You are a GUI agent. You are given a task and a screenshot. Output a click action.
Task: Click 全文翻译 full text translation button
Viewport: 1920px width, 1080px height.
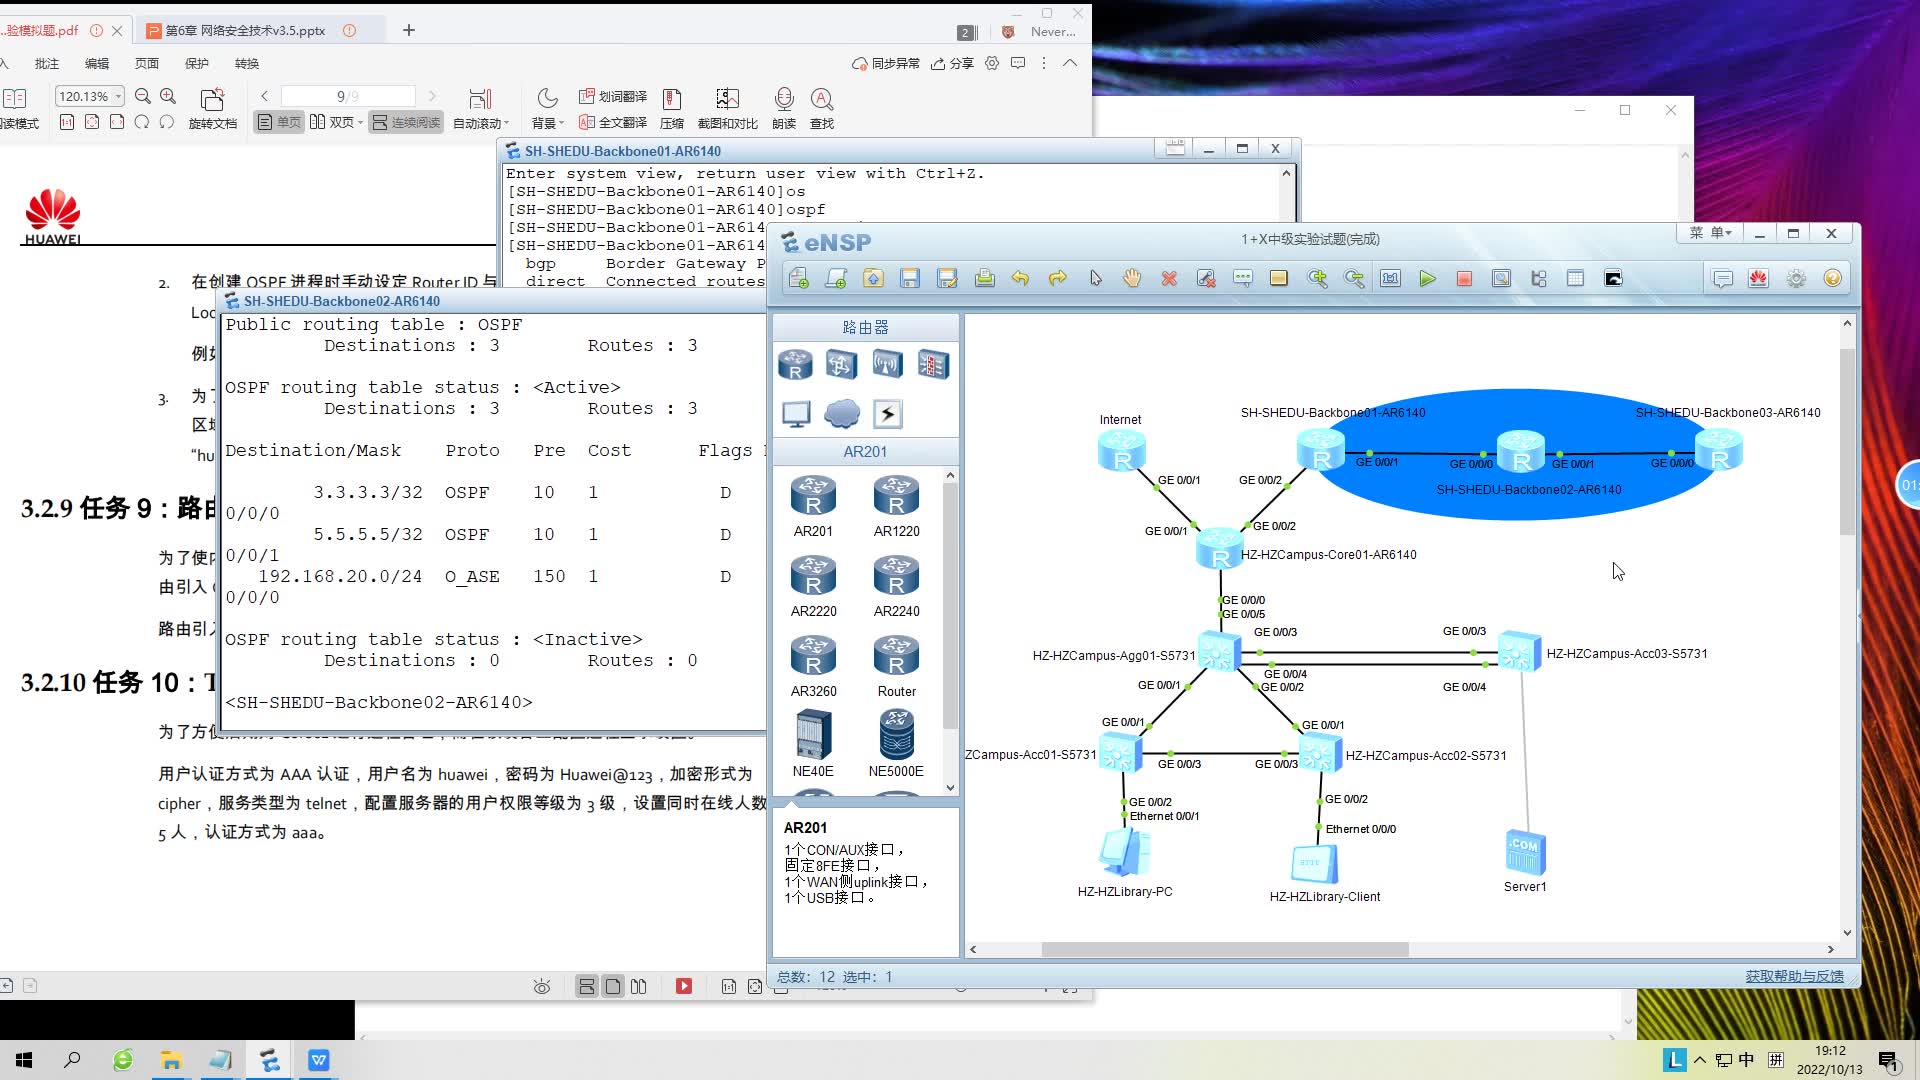[x=612, y=122]
